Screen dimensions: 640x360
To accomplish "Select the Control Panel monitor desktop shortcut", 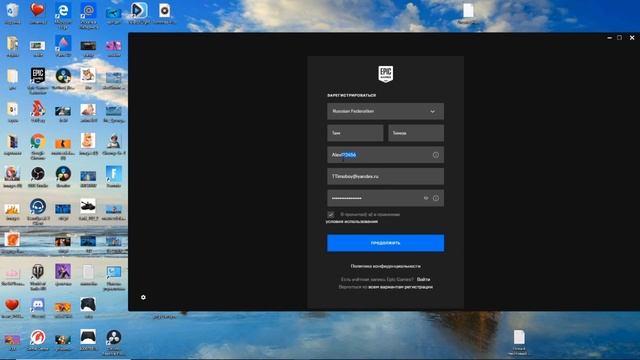I will 113,277.
